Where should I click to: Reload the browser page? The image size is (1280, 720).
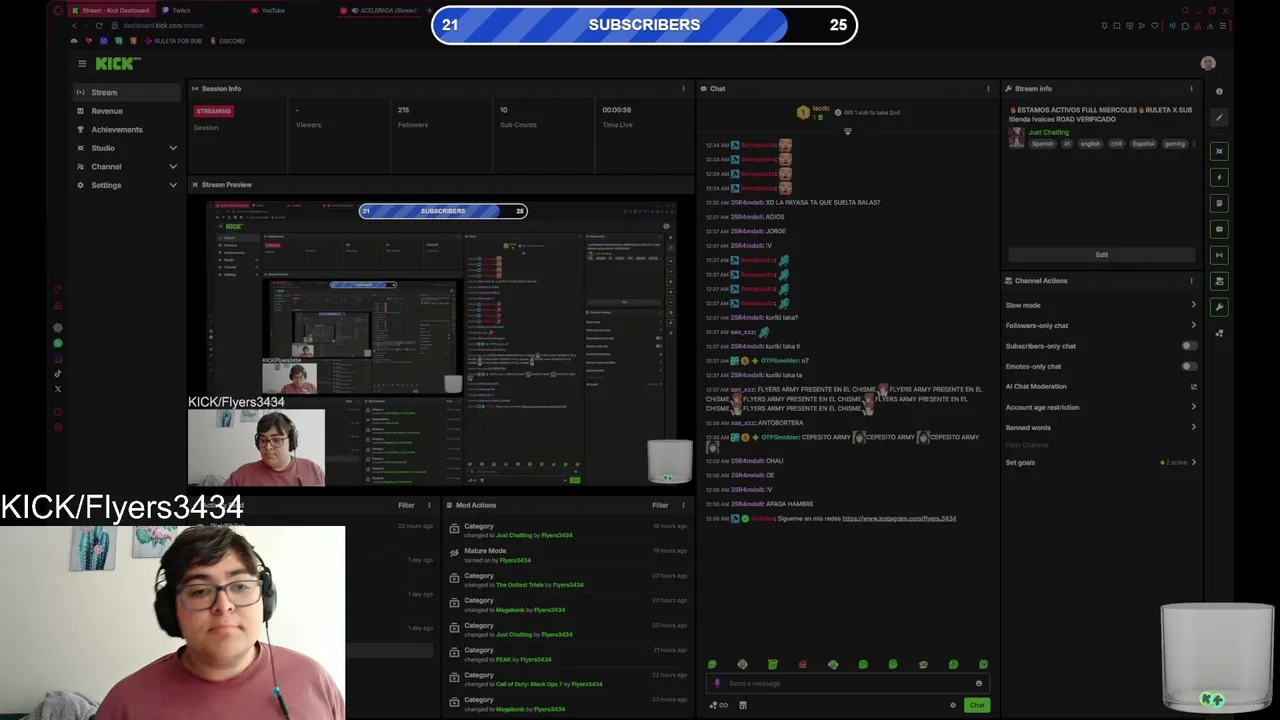(99, 25)
